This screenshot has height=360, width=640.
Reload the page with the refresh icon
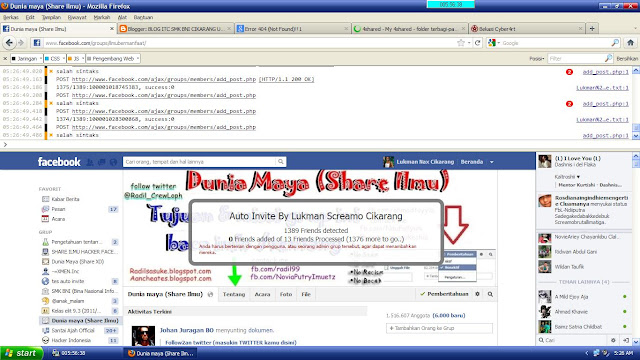click(477, 42)
